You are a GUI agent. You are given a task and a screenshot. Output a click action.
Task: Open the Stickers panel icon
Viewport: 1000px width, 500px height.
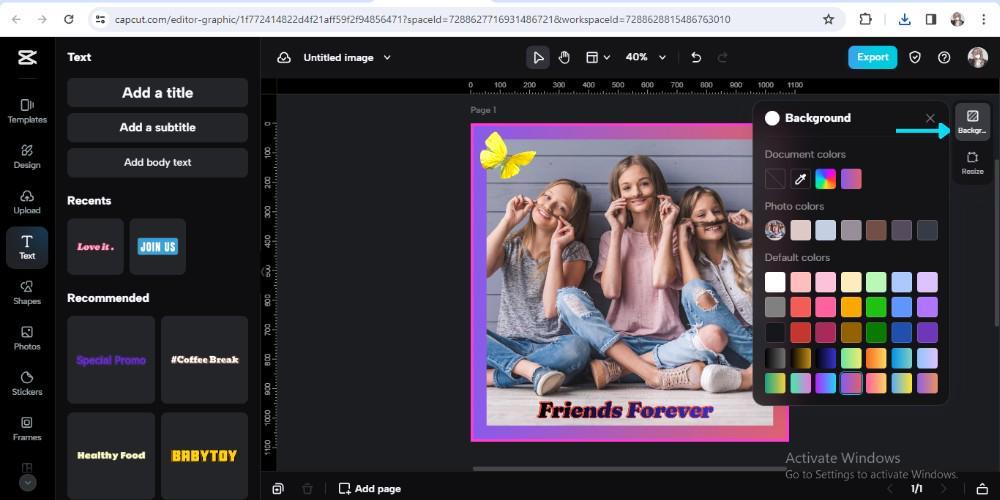click(27, 383)
